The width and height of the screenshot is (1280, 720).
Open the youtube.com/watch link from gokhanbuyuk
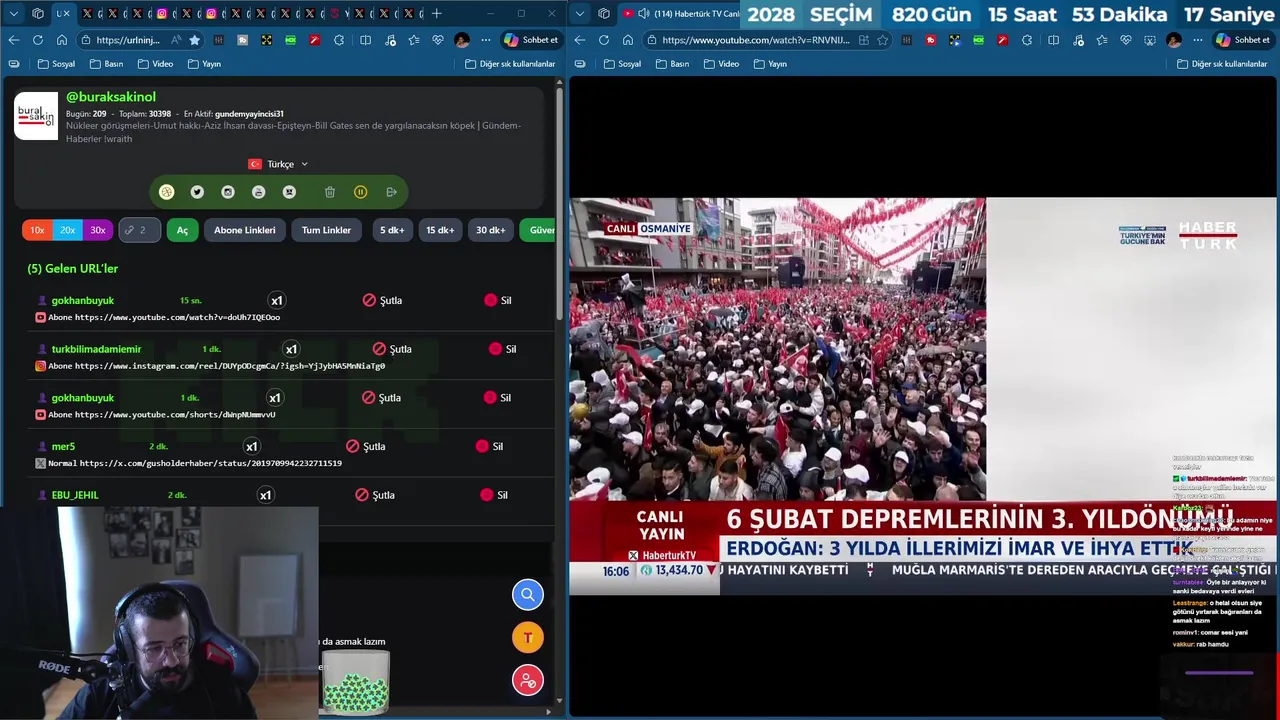(x=177, y=318)
